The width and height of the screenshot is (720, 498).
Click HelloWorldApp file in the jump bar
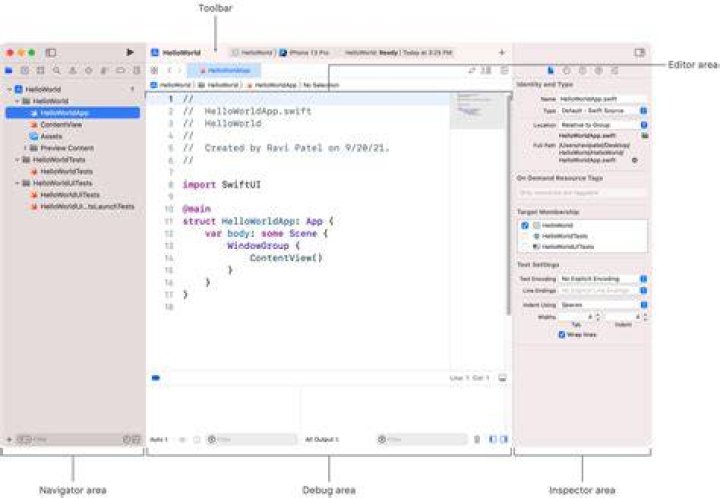click(x=272, y=85)
